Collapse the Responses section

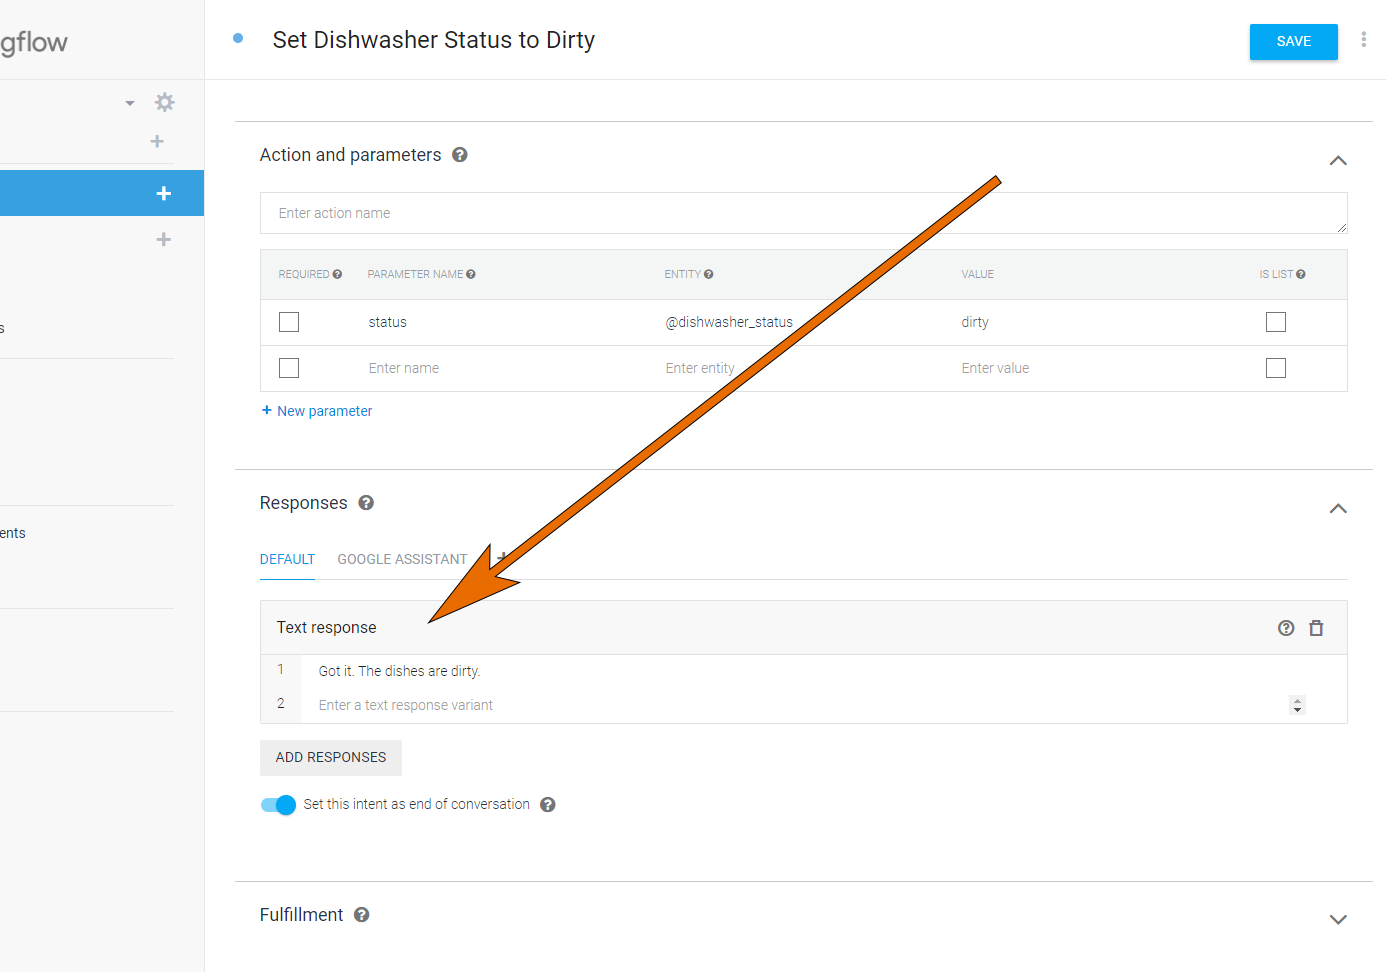(1338, 509)
